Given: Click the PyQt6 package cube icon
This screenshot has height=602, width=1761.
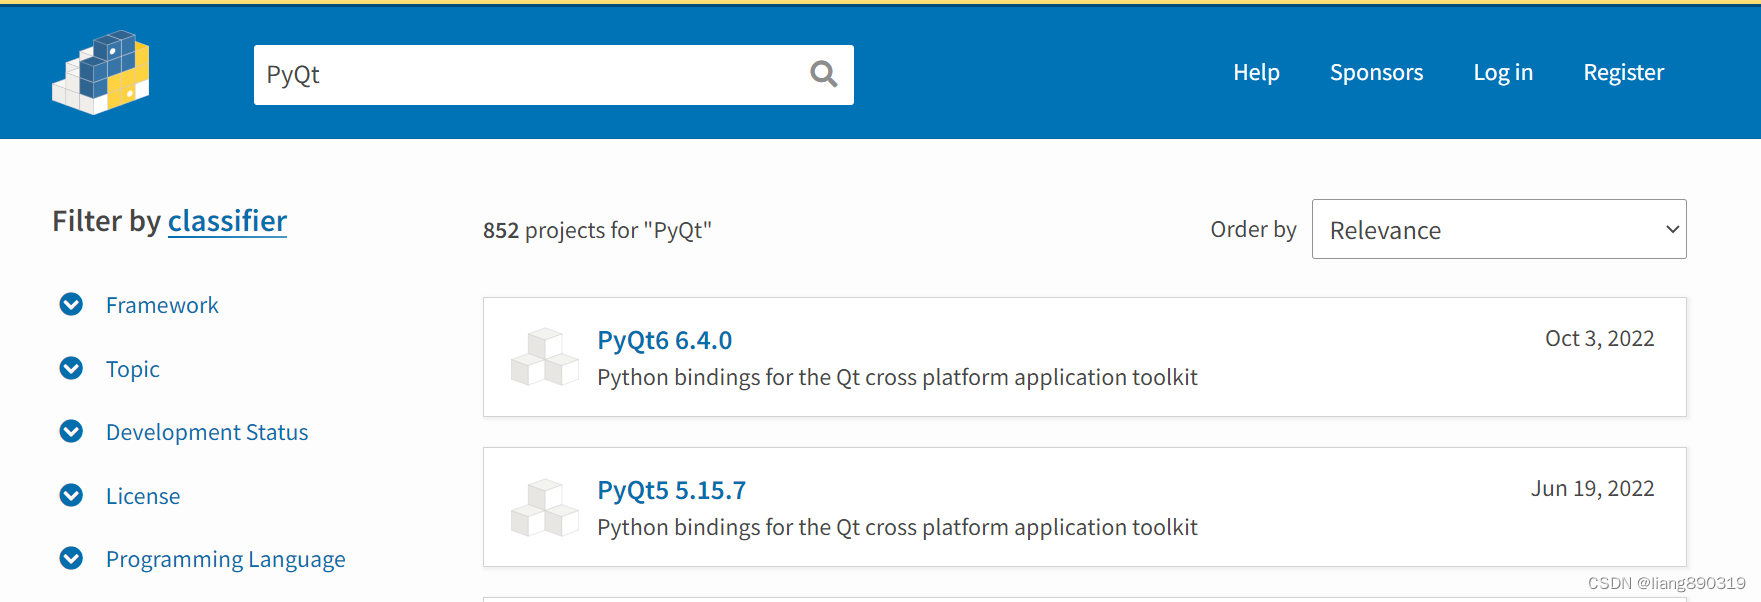Looking at the screenshot, I should pos(544,357).
